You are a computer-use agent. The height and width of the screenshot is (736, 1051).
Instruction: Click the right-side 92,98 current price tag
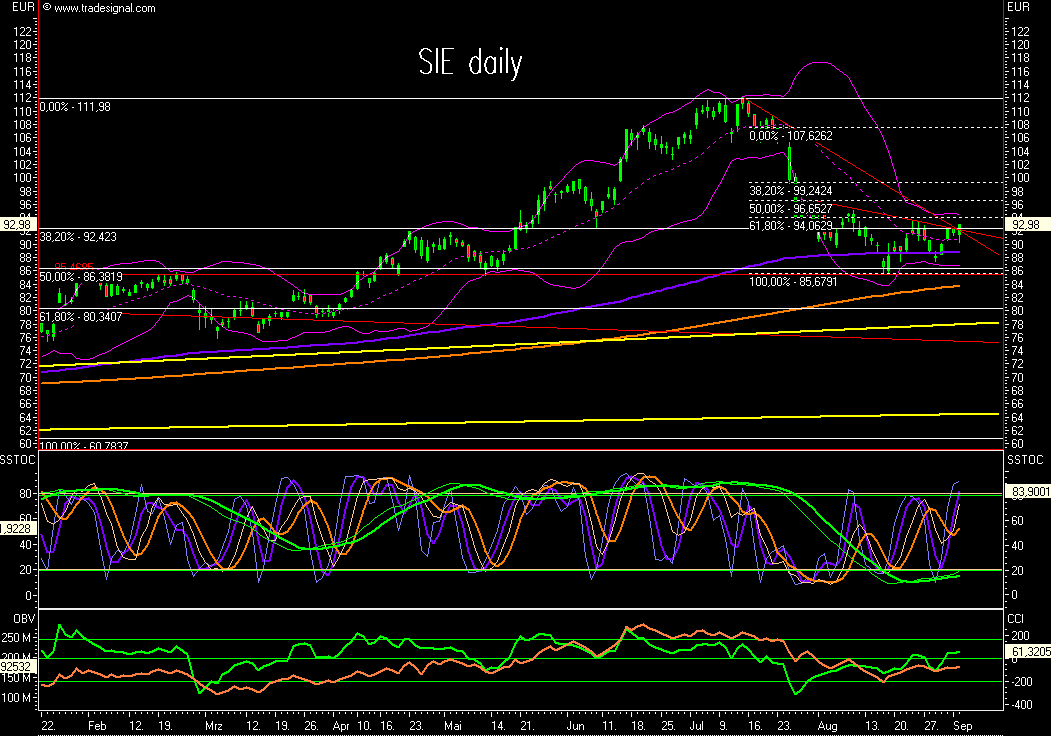[1026, 224]
